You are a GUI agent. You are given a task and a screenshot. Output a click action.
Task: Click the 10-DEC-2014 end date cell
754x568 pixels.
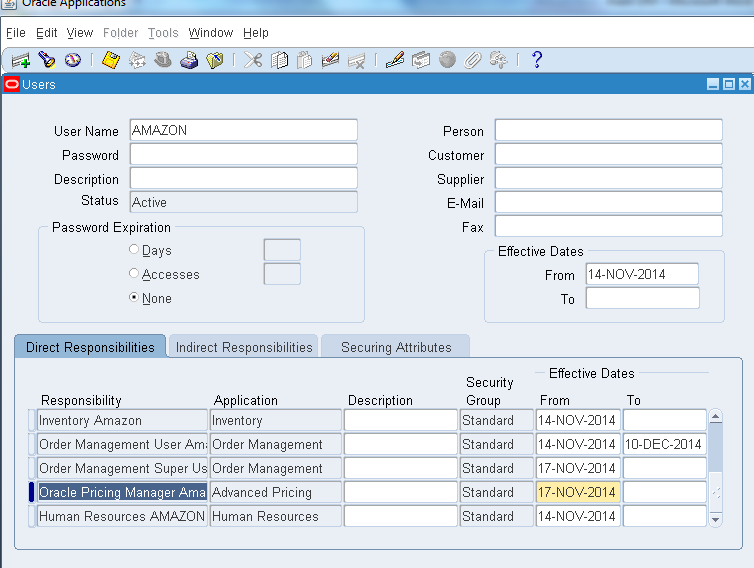(664, 444)
